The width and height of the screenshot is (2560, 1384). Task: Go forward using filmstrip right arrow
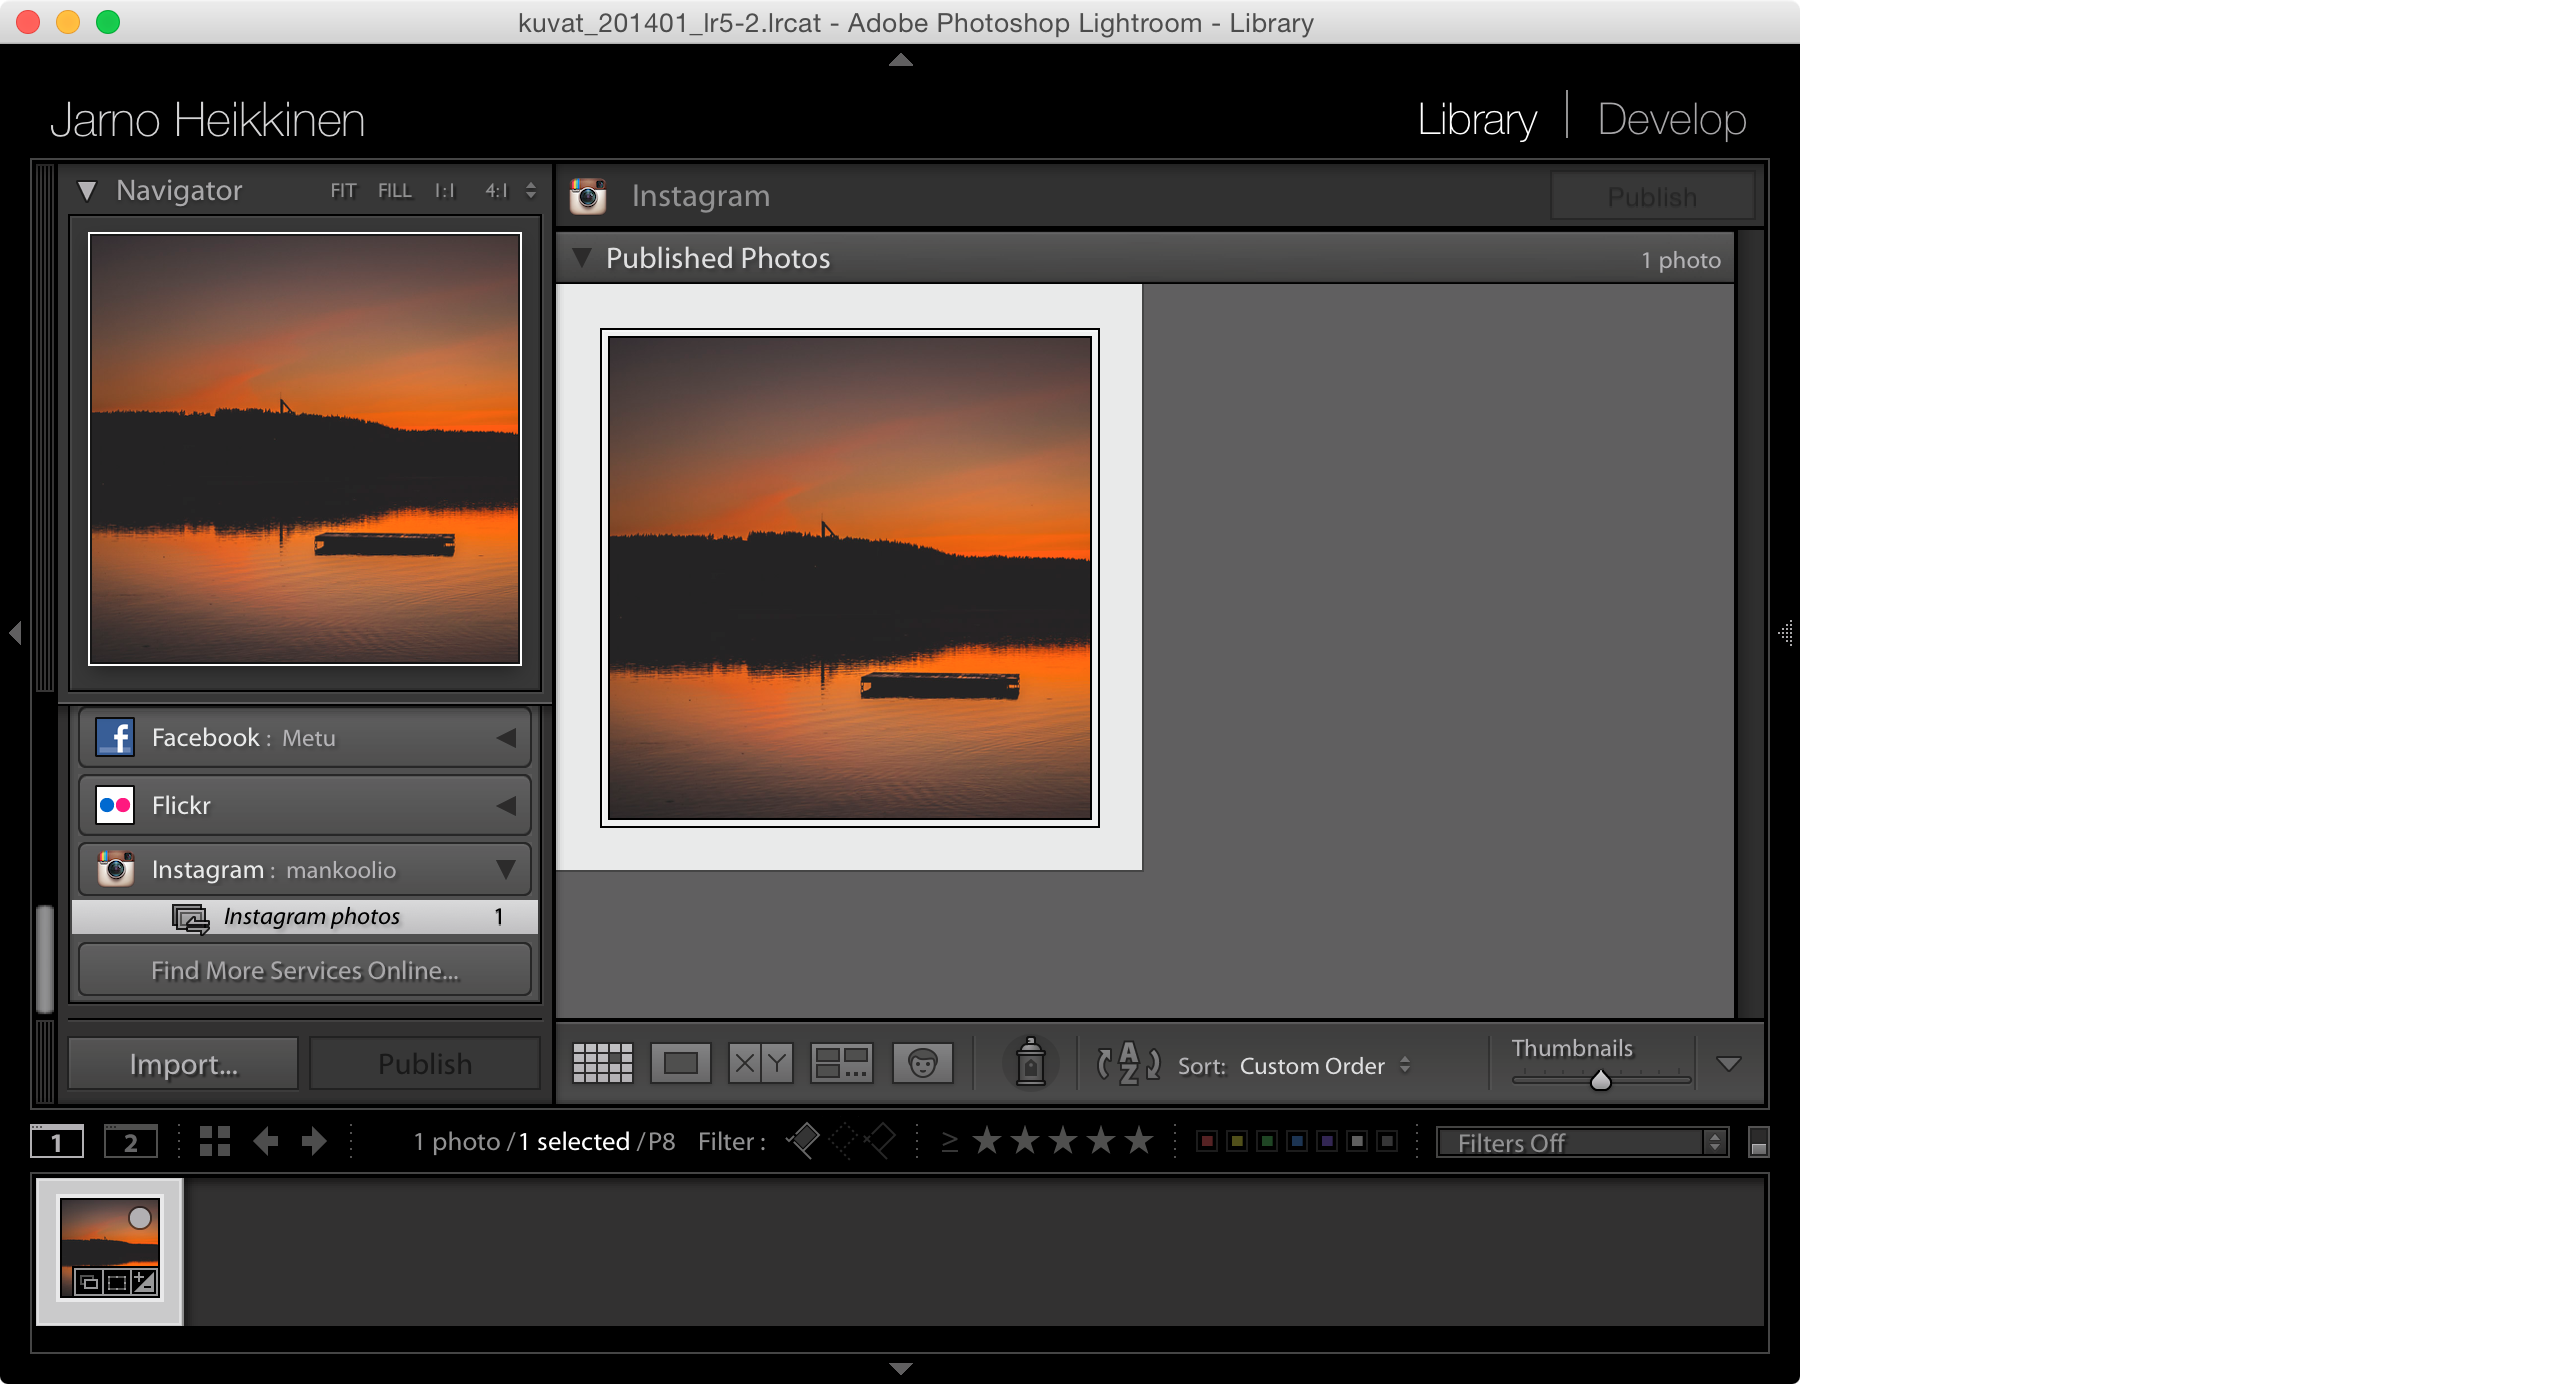click(314, 1141)
